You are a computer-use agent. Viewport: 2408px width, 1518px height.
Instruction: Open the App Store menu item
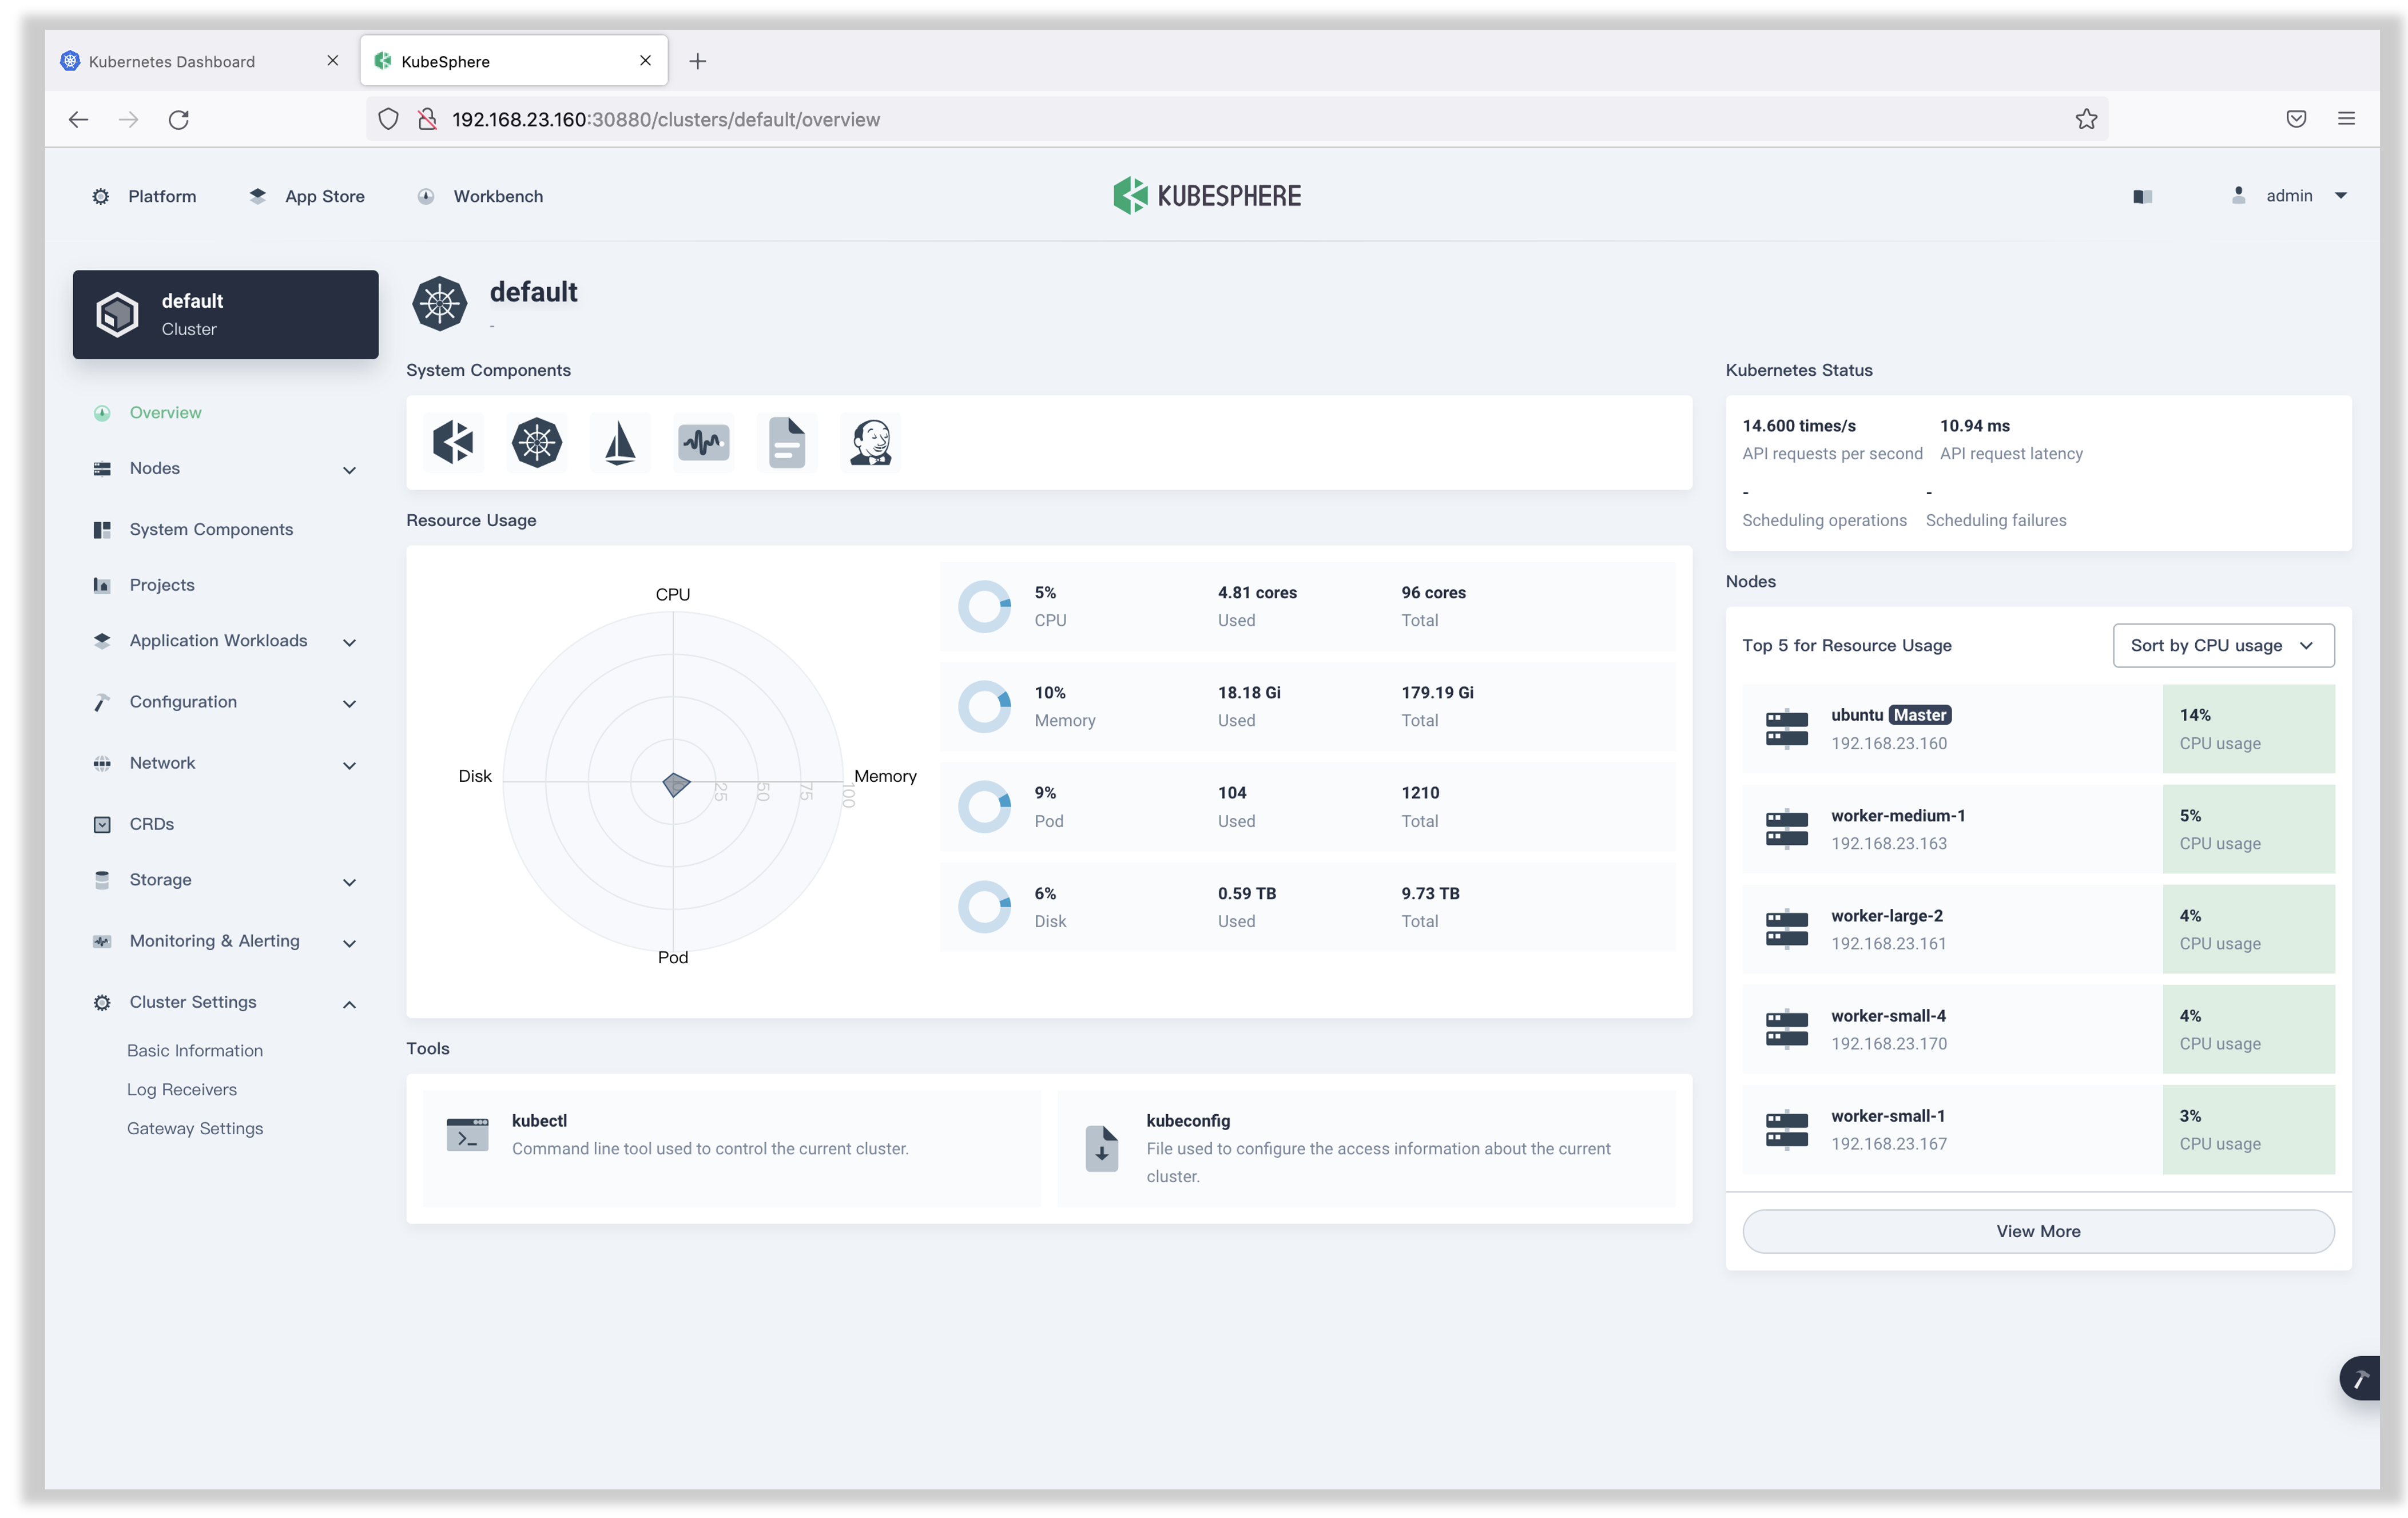click(306, 196)
